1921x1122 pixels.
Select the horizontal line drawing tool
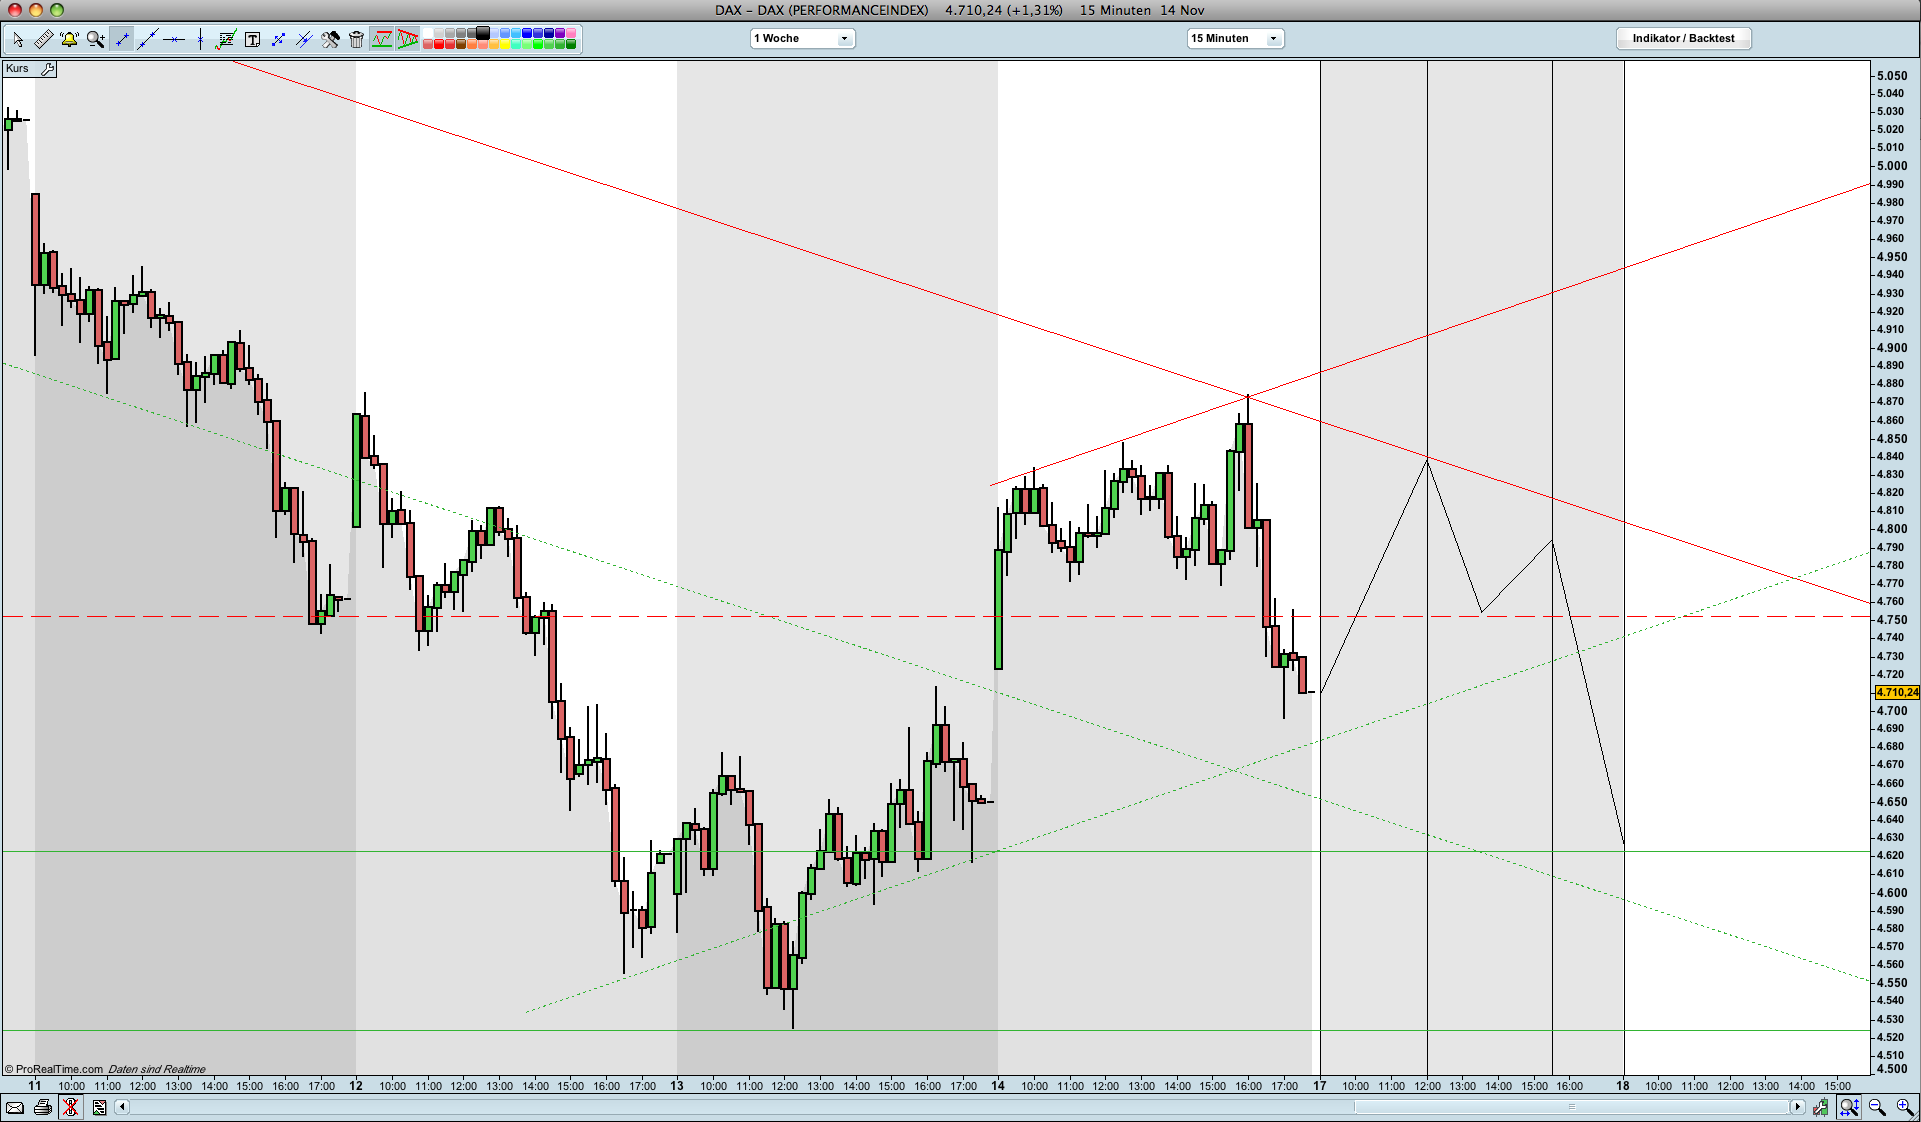pos(174,39)
